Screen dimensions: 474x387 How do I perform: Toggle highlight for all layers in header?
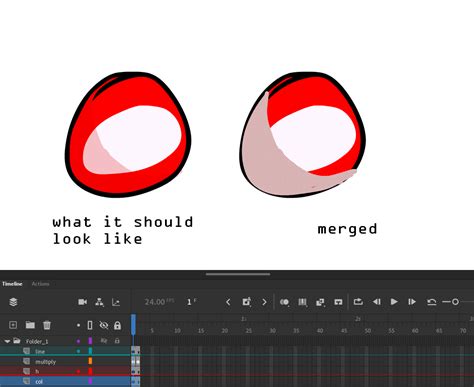click(78, 325)
